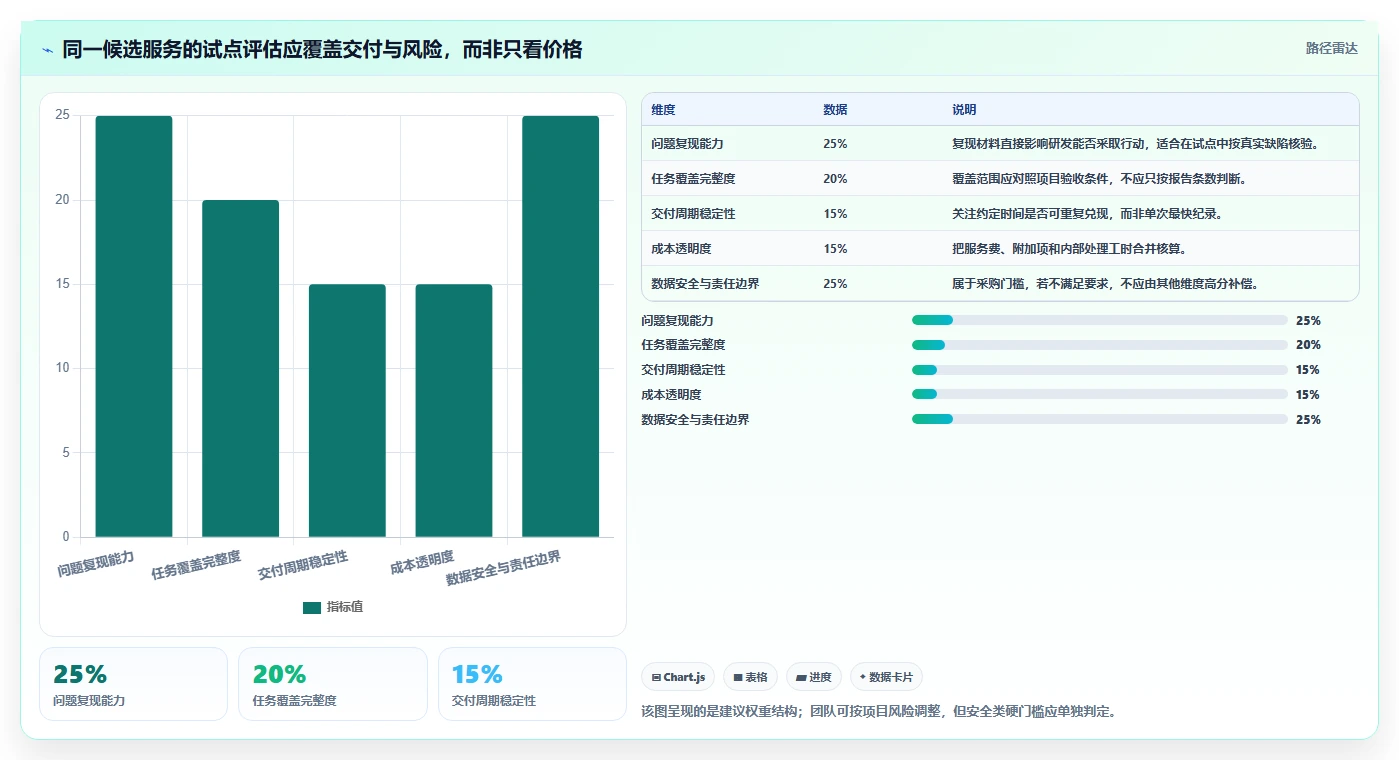The width and height of the screenshot is (1399, 760).
Task: Click the description starting 关注约定时间
Action: (1086, 214)
